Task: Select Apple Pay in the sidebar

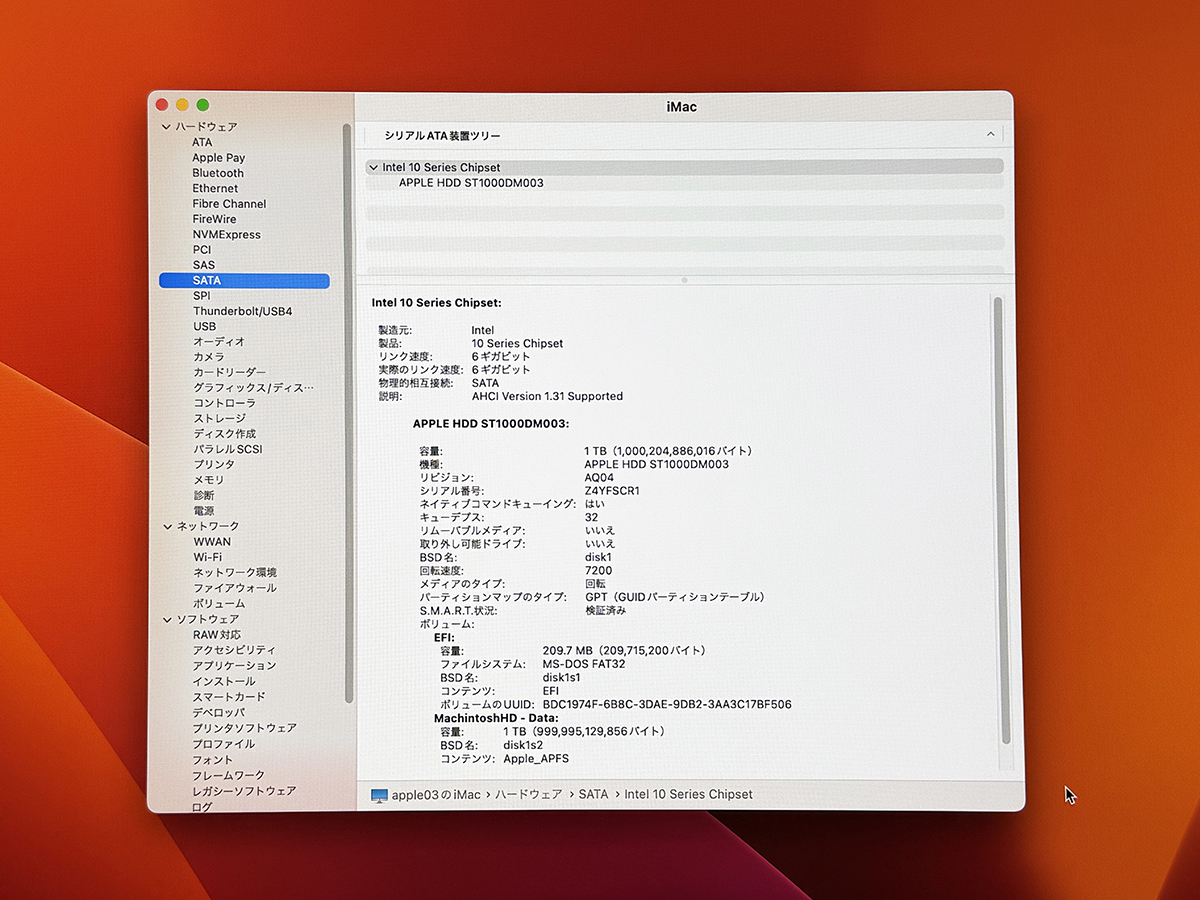Action: click(218, 158)
